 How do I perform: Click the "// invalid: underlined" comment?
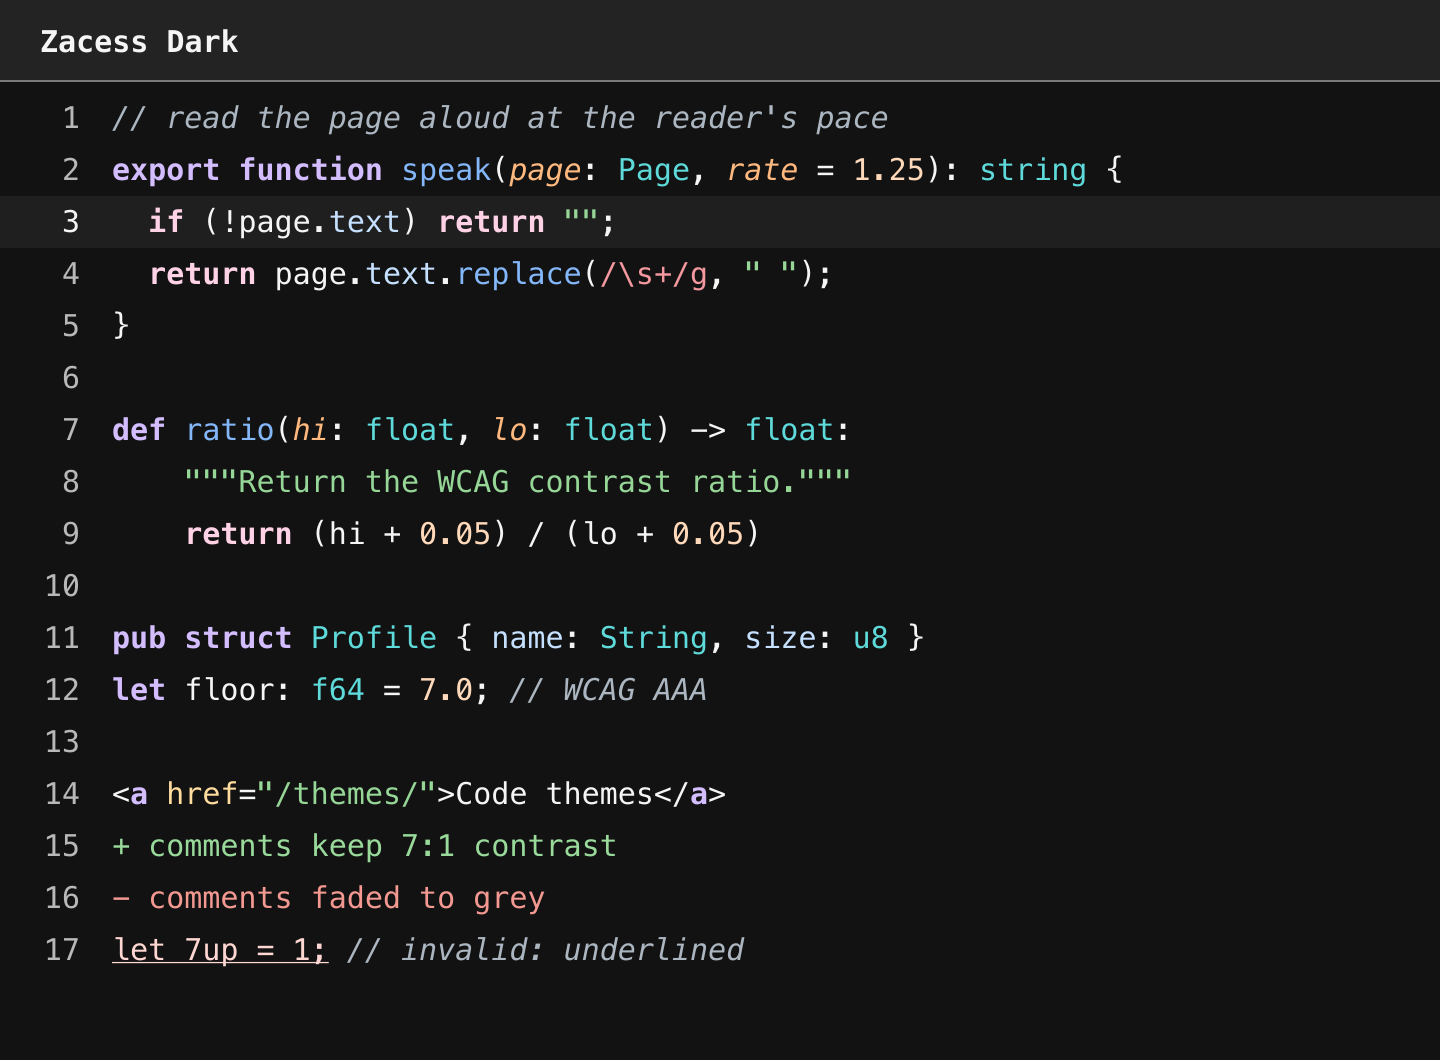click(x=546, y=950)
